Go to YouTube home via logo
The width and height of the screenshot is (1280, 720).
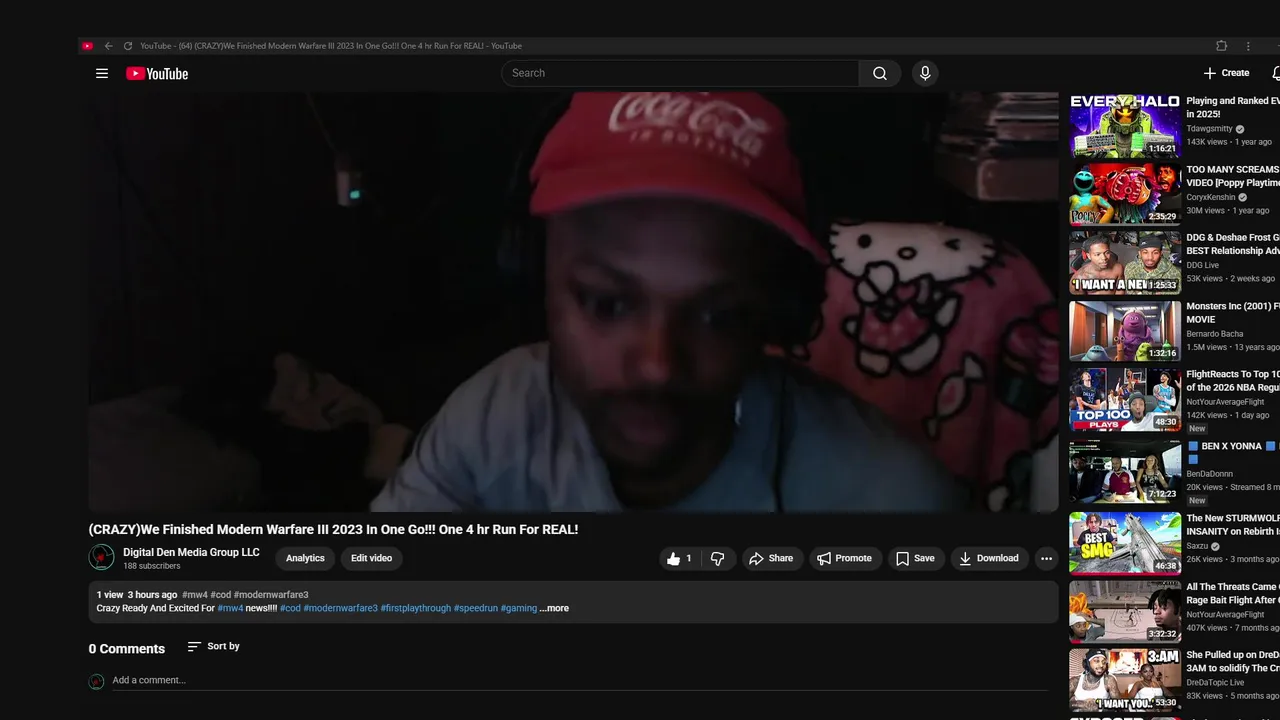(x=157, y=73)
